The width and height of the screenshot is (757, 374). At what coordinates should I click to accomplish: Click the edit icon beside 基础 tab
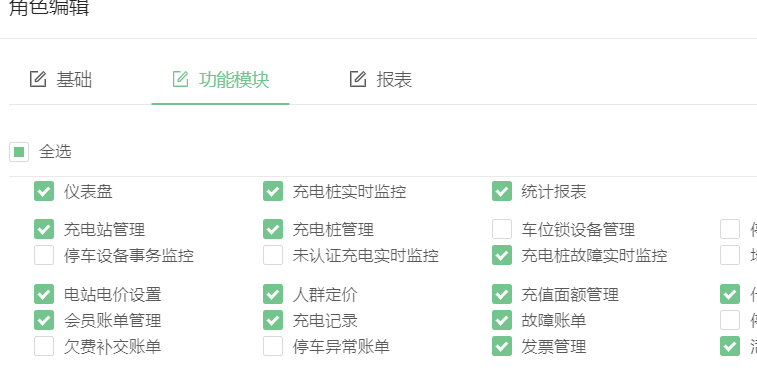coord(38,79)
